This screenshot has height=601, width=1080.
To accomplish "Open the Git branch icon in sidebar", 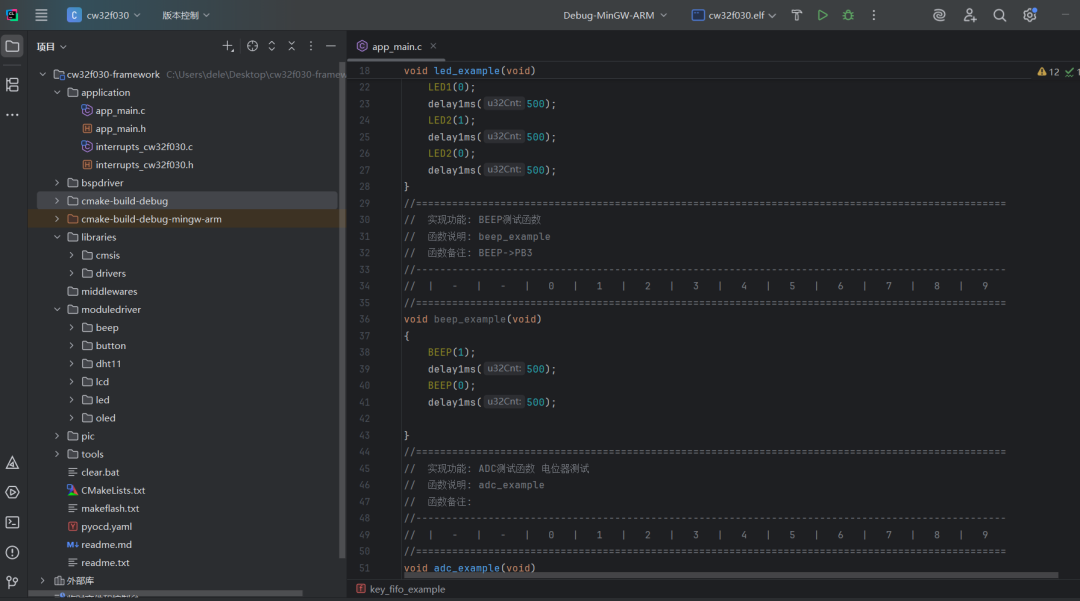I will click(x=12, y=581).
